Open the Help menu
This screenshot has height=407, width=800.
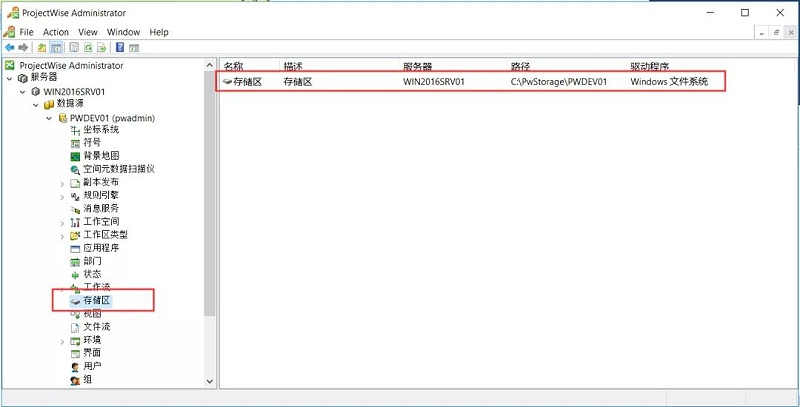click(159, 32)
